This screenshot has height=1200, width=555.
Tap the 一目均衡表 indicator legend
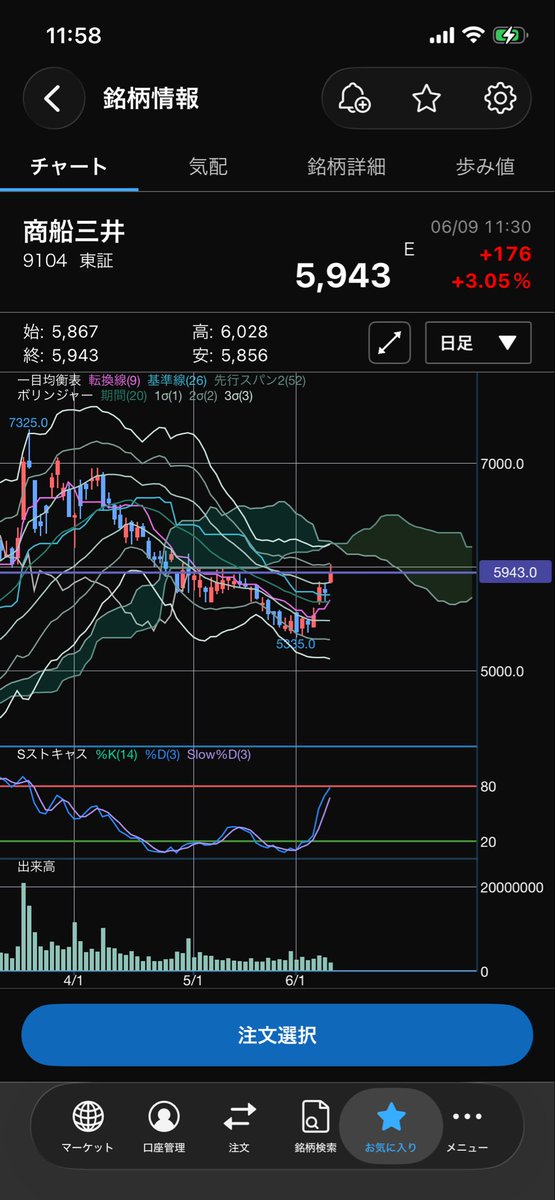coord(50,380)
